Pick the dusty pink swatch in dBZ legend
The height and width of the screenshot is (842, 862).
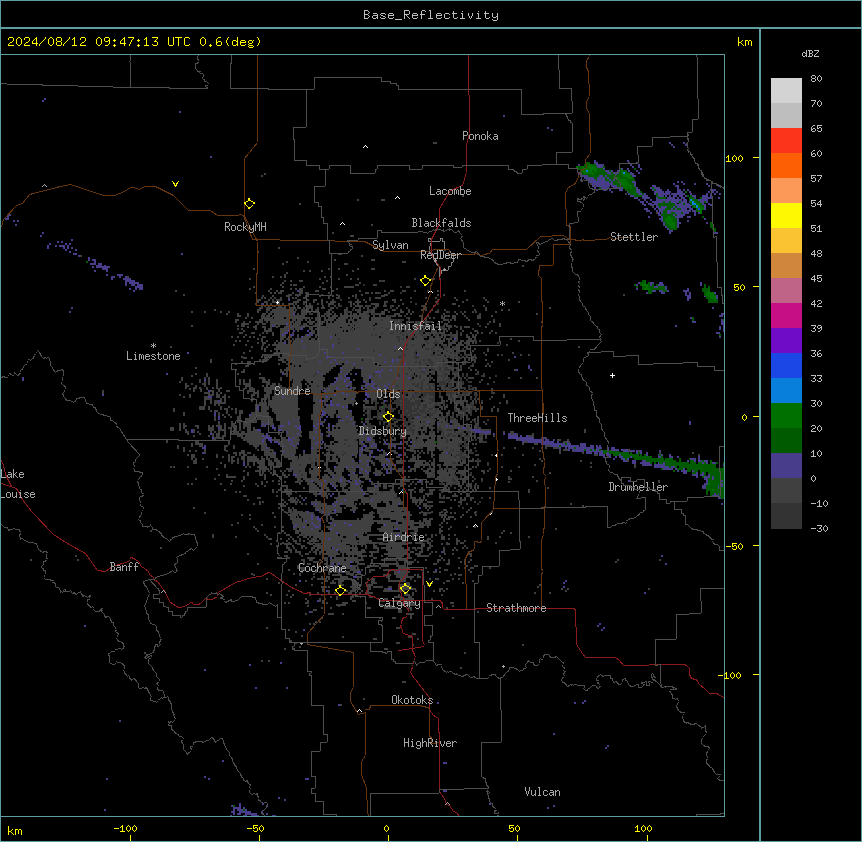tap(786, 290)
